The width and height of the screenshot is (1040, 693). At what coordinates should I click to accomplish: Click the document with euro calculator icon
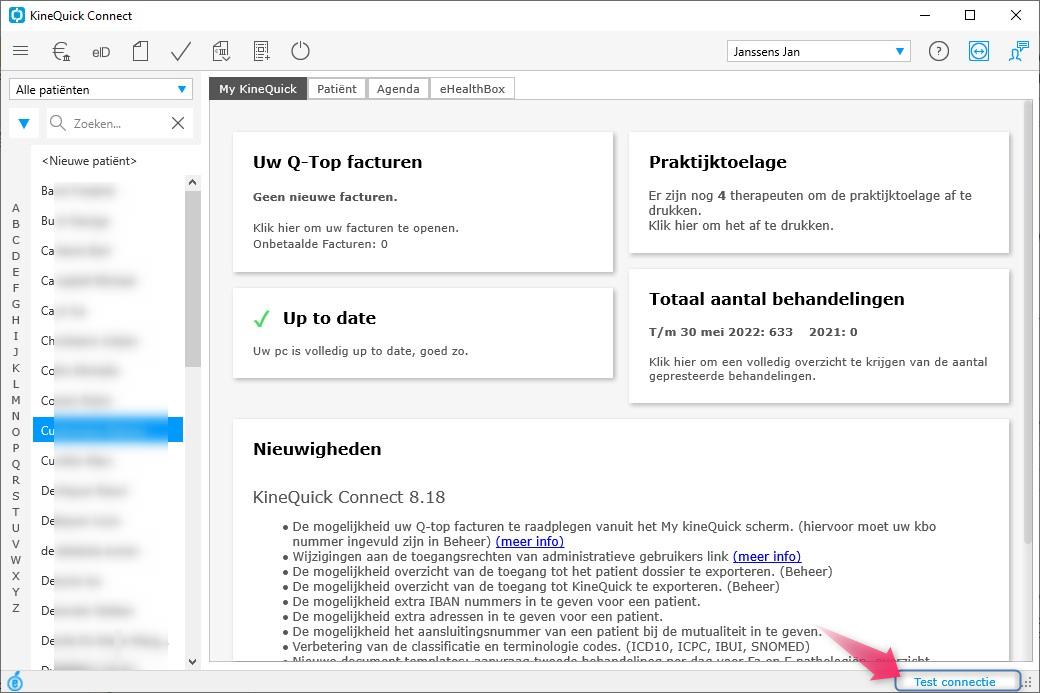coord(221,51)
